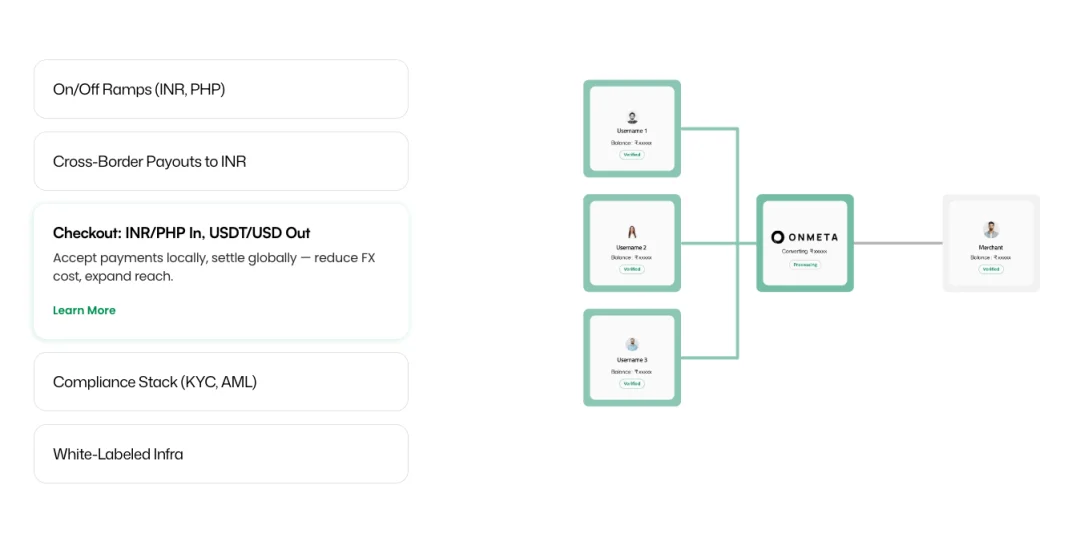This screenshot has width=1080, height=550.
Task: Follow the Learn More link
Action: click(84, 310)
